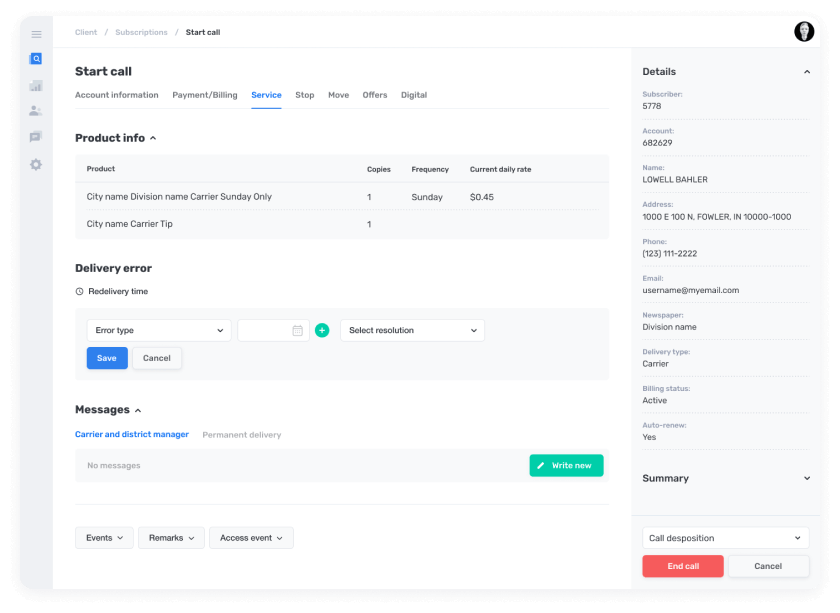The height and width of the screenshot is (613, 840).
Task: Open the hamburger menu in the sidebar
Action: [x=36, y=33]
